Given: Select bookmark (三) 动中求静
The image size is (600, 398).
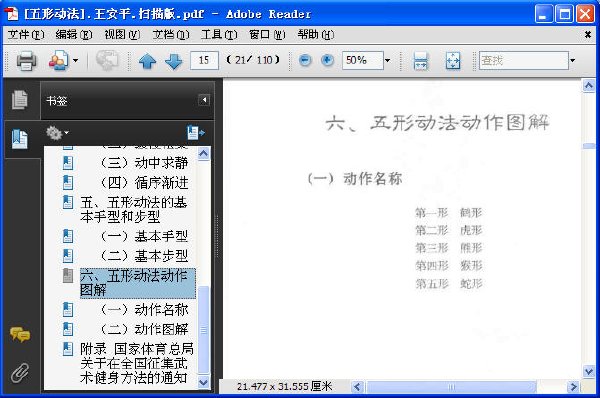Looking at the screenshot, I should tap(144, 163).
